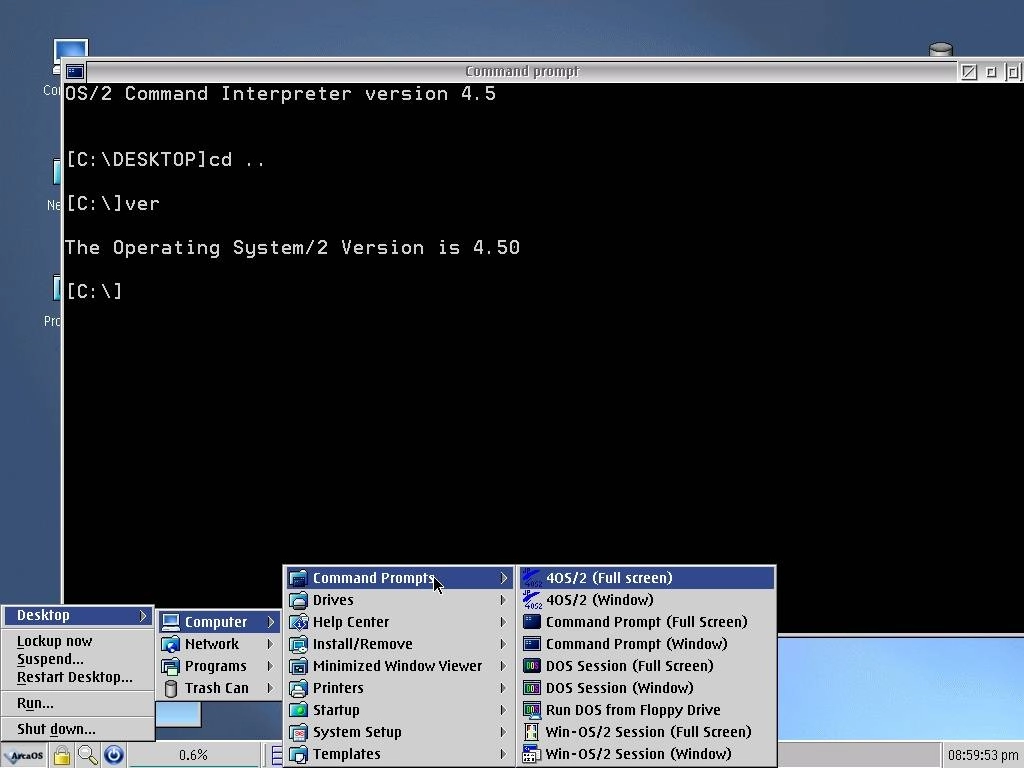Click Win-OS/2 Full Screen session icon
Screen dimensions: 1024x768
(532, 732)
